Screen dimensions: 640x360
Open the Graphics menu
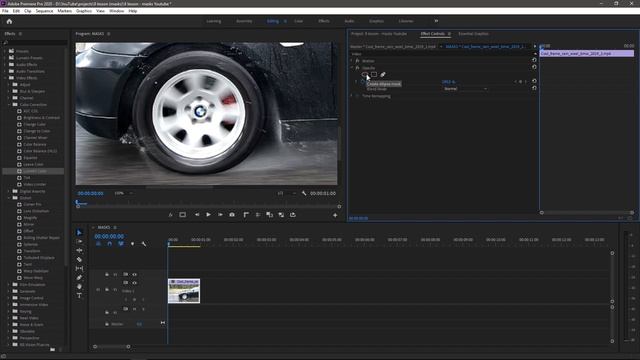coord(84,11)
